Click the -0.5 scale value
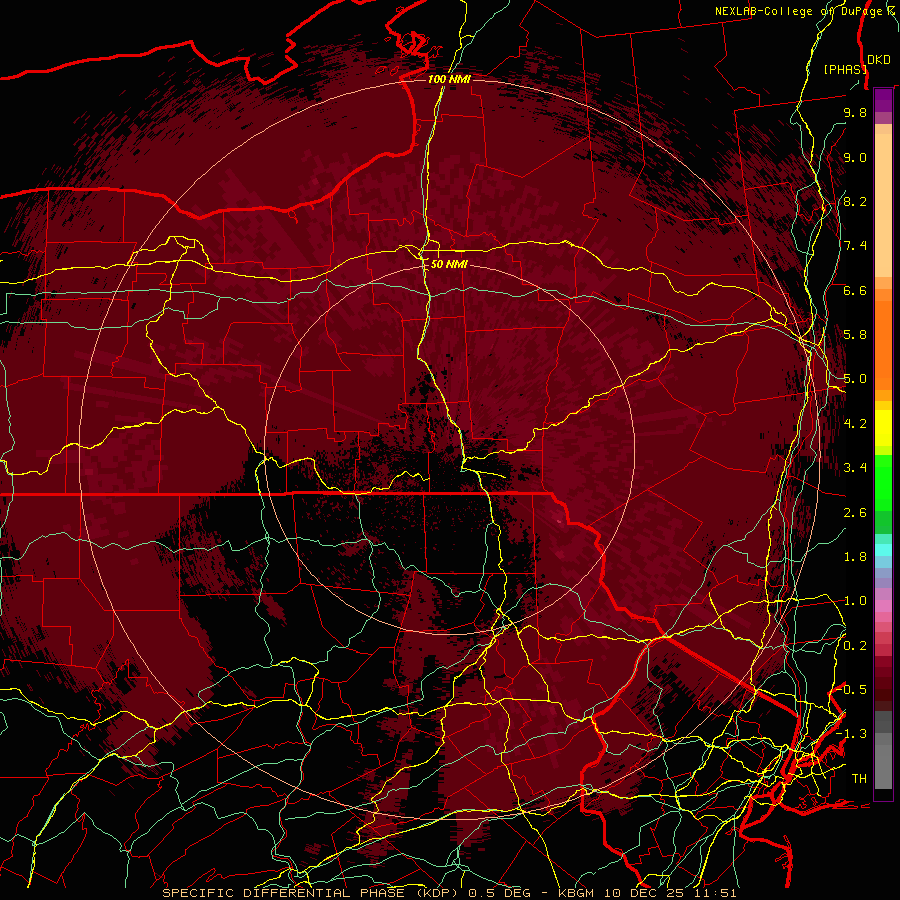The width and height of the screenshot is (900, 900). pyautogui.click(x=852, y=689)
